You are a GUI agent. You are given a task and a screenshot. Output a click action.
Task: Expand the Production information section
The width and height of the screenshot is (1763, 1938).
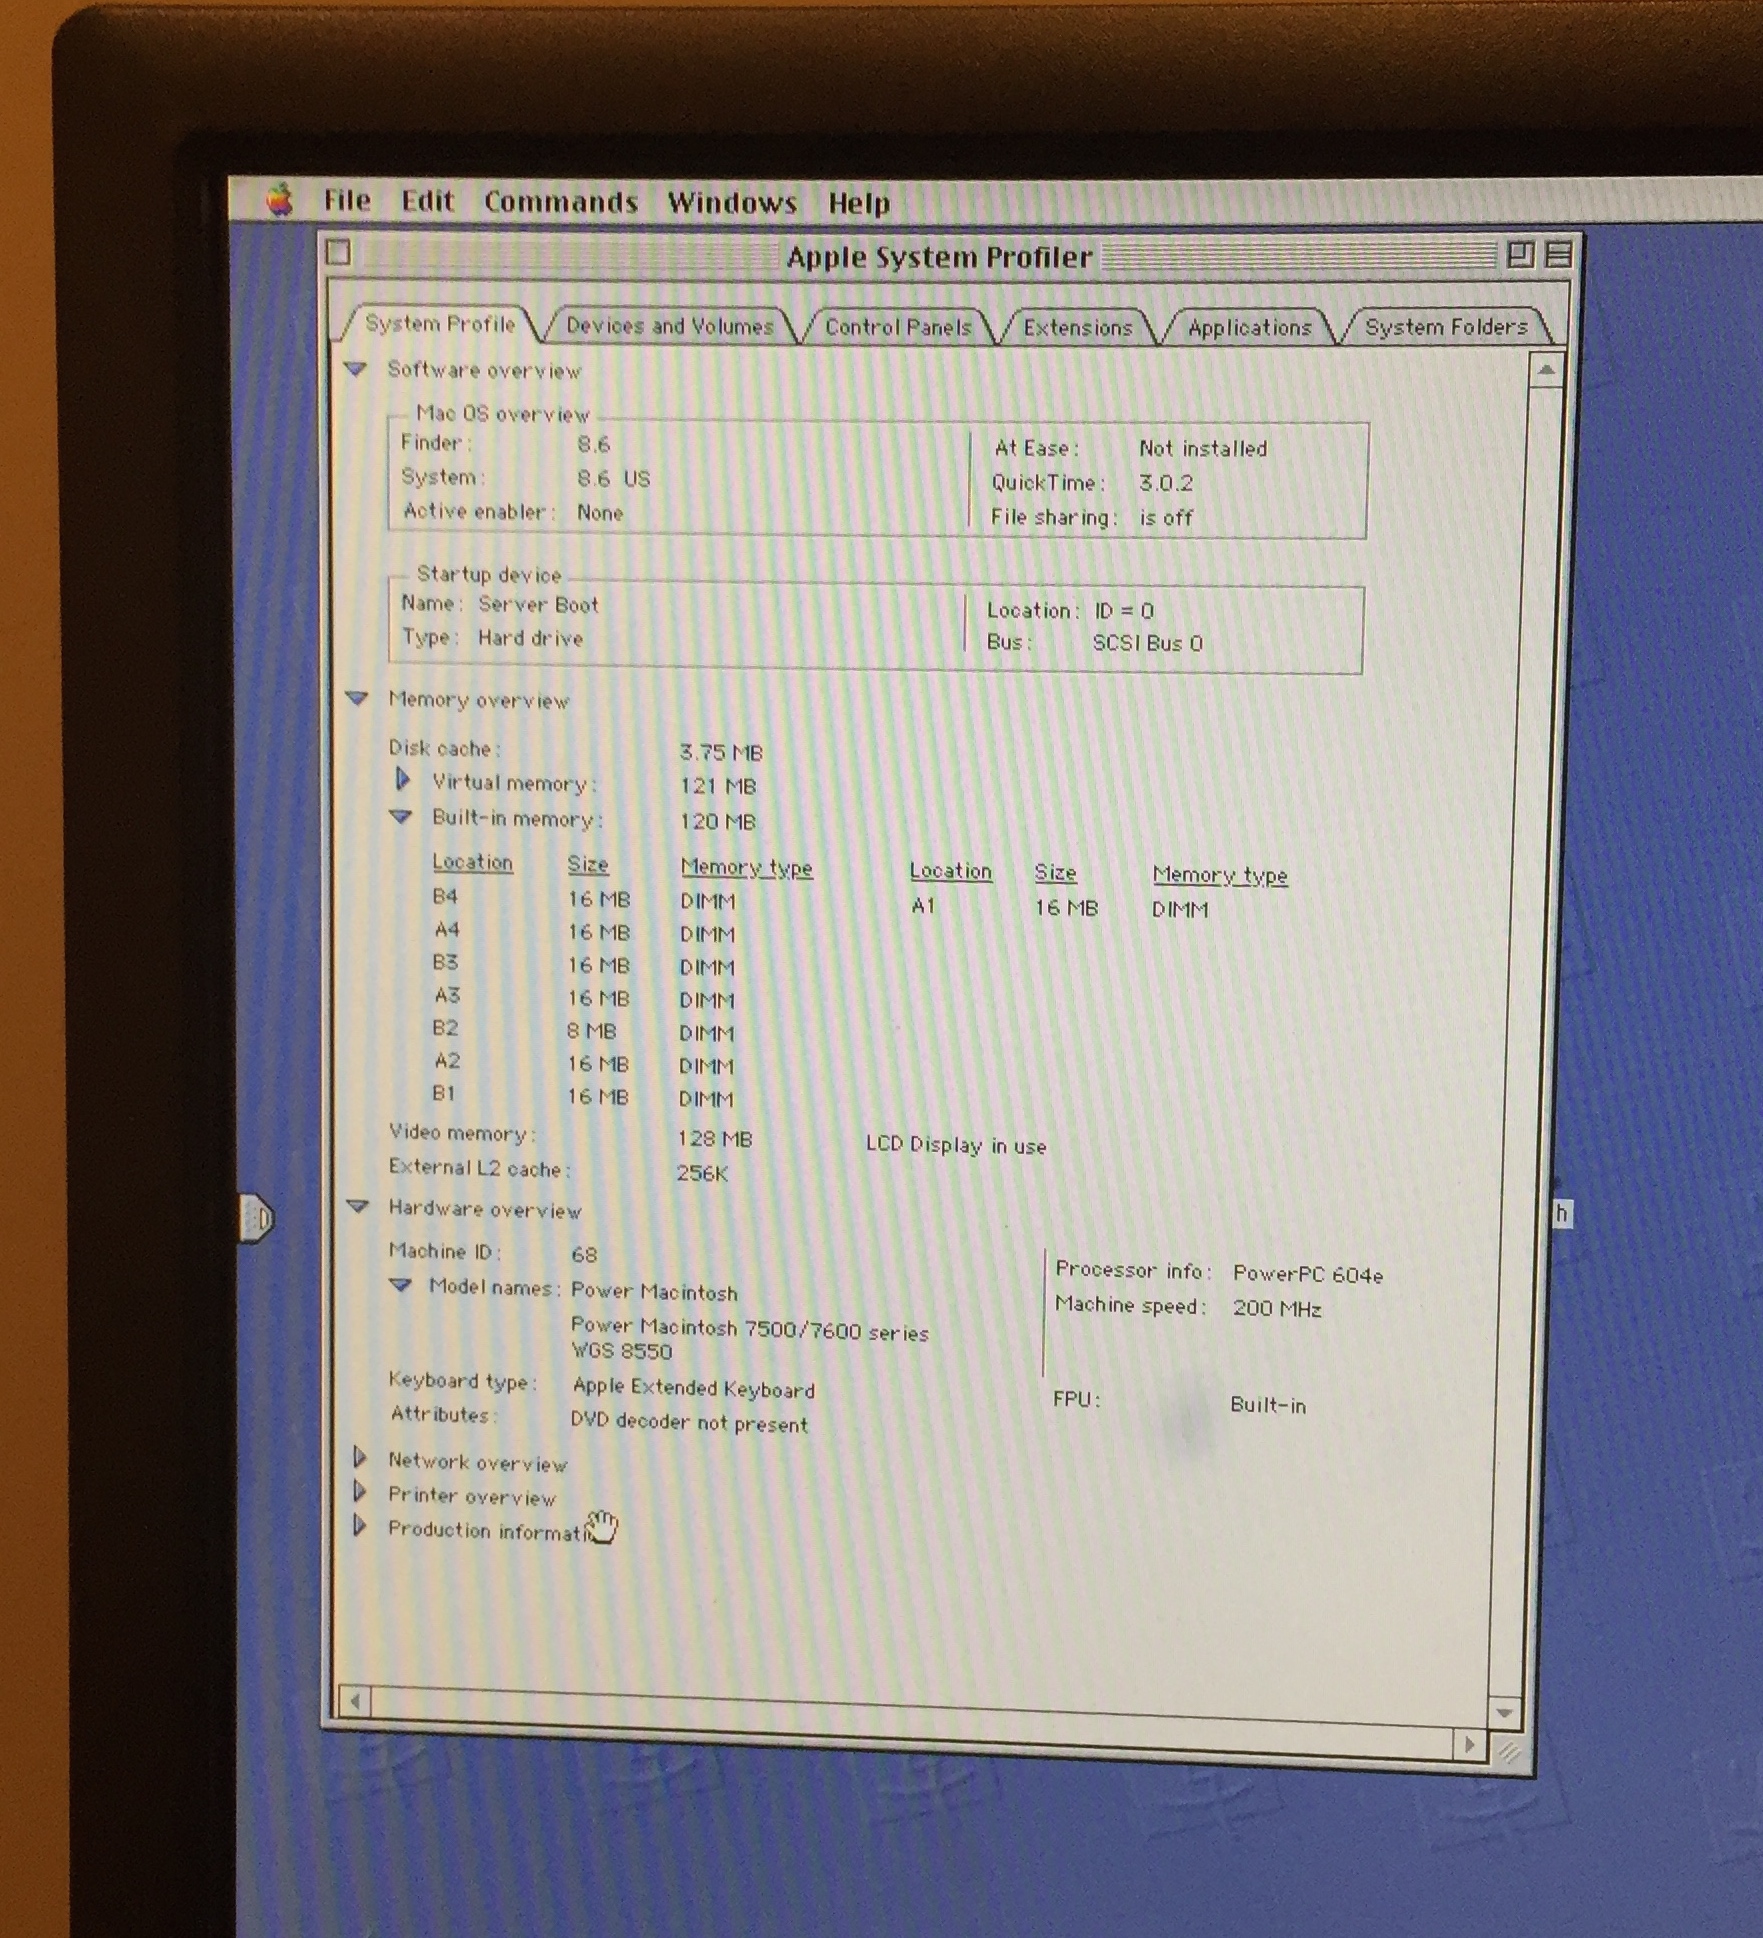[360, 1527]
